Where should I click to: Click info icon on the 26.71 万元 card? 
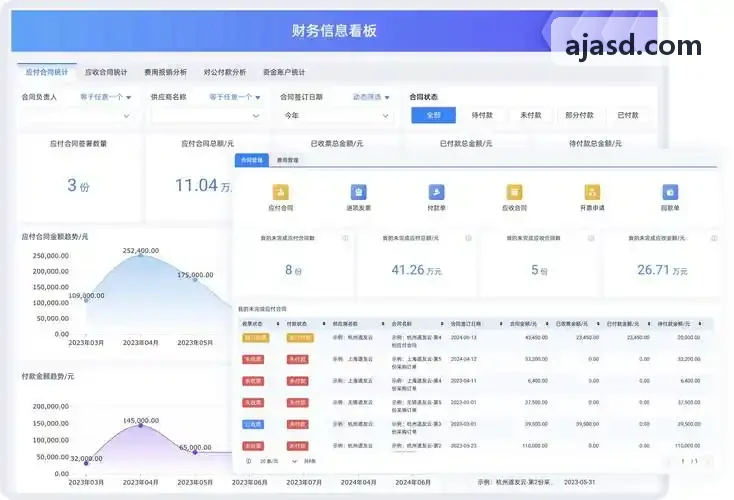point(714,238)
